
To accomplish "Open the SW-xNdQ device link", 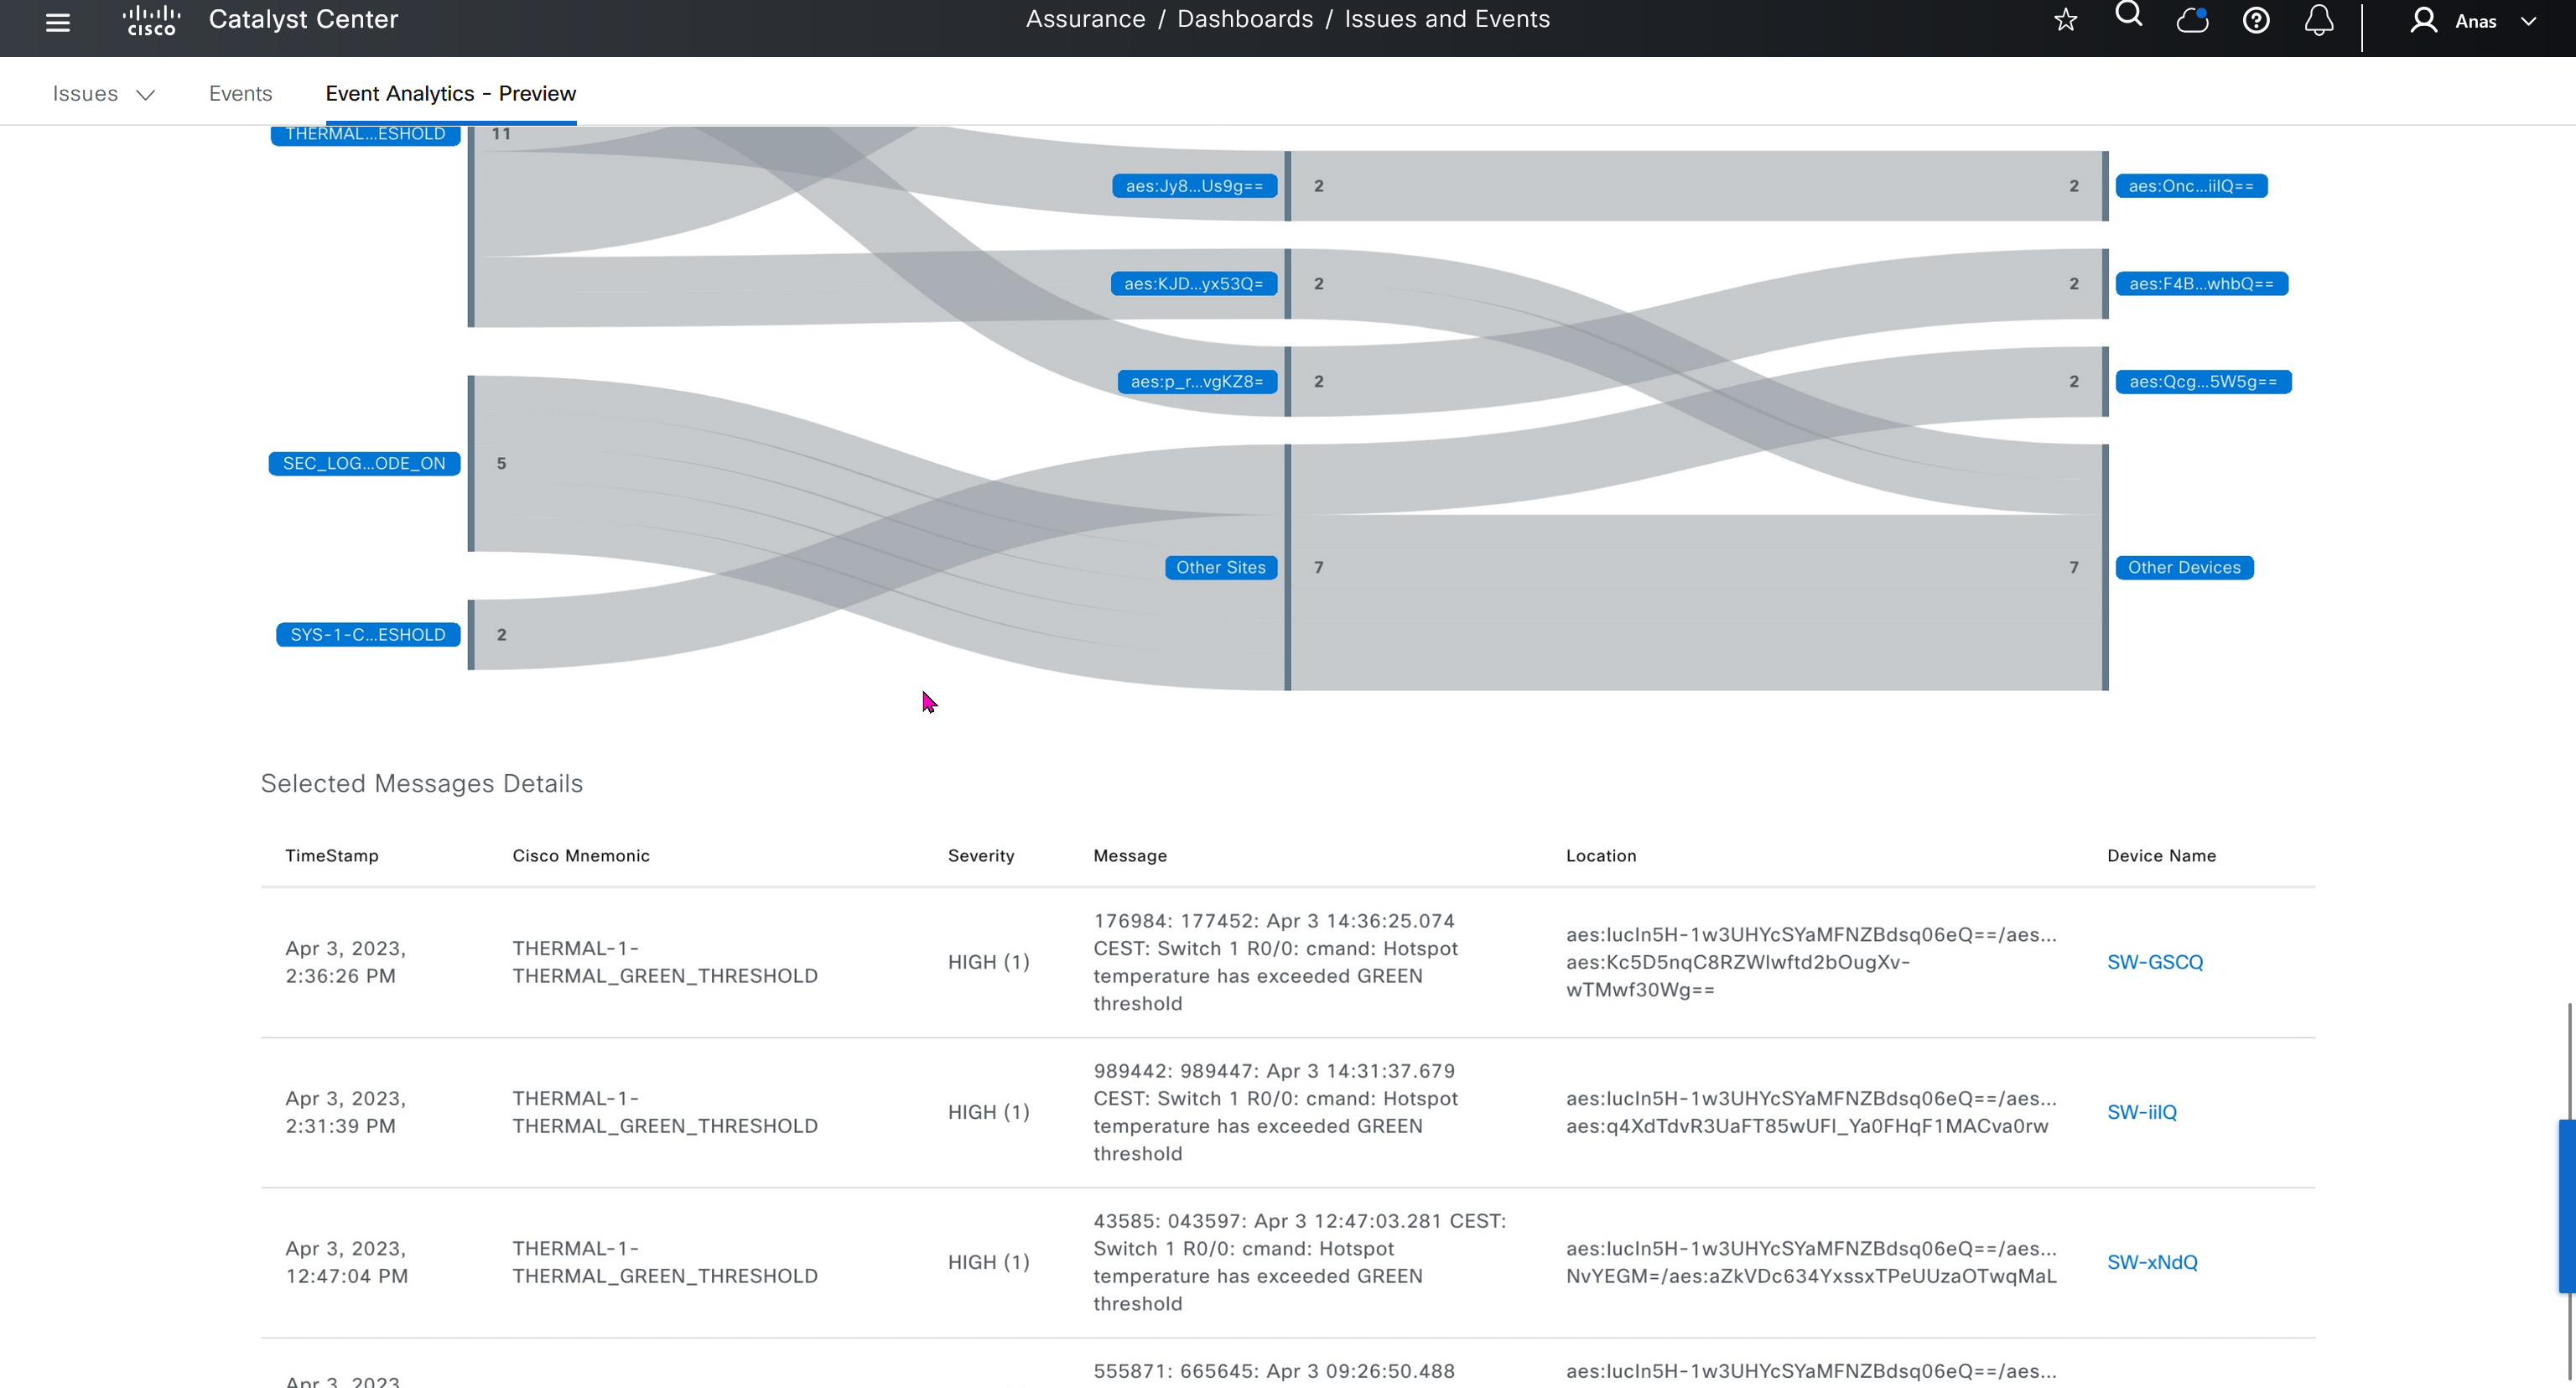I will tap(2152, 1262).
